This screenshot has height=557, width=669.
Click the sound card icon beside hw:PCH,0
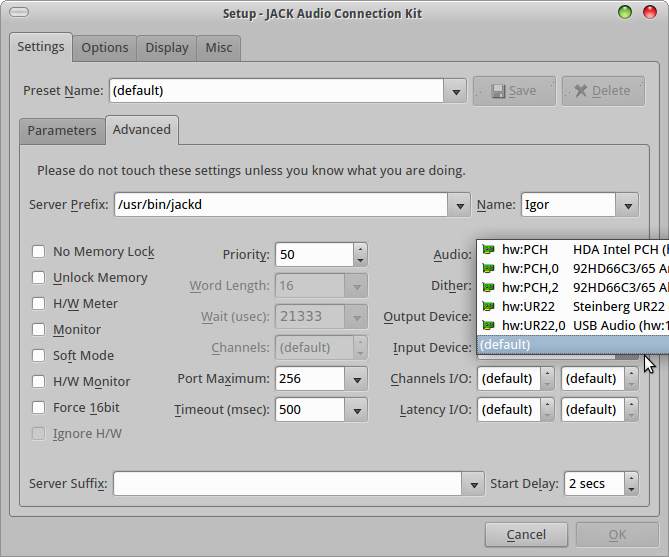coord(488,268)
